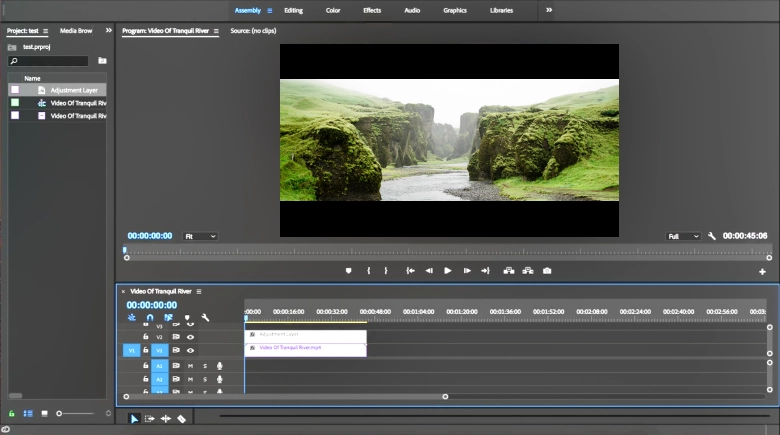Click the Go to Out point icon
Viewport: 780px width, 435px height.
pos(486,271)
